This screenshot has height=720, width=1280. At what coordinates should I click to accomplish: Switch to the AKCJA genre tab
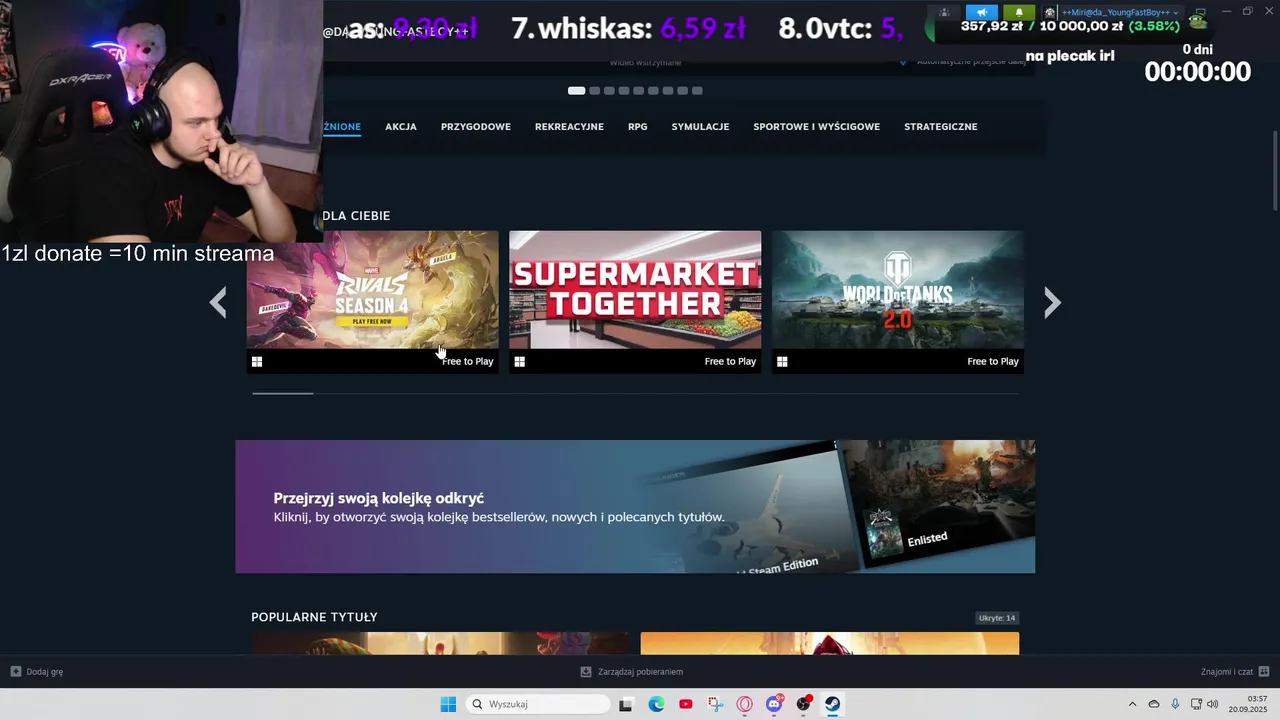pyautogui.click(x=401, y=127)
